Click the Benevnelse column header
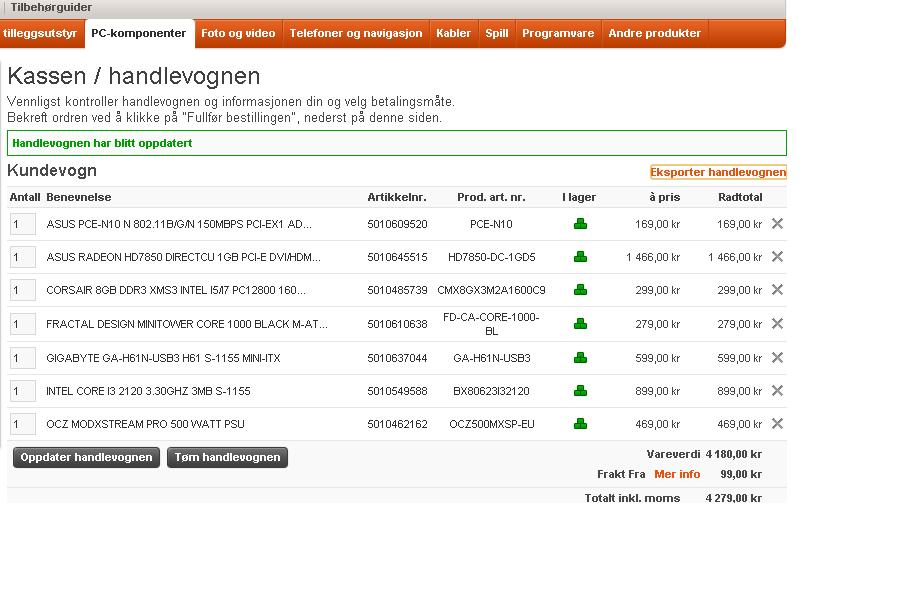The image size is (924, 591). 79,197
